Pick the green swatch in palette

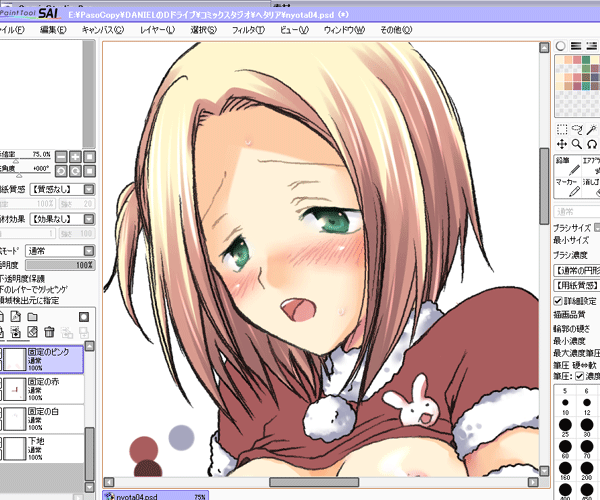[x=586, y=60]
